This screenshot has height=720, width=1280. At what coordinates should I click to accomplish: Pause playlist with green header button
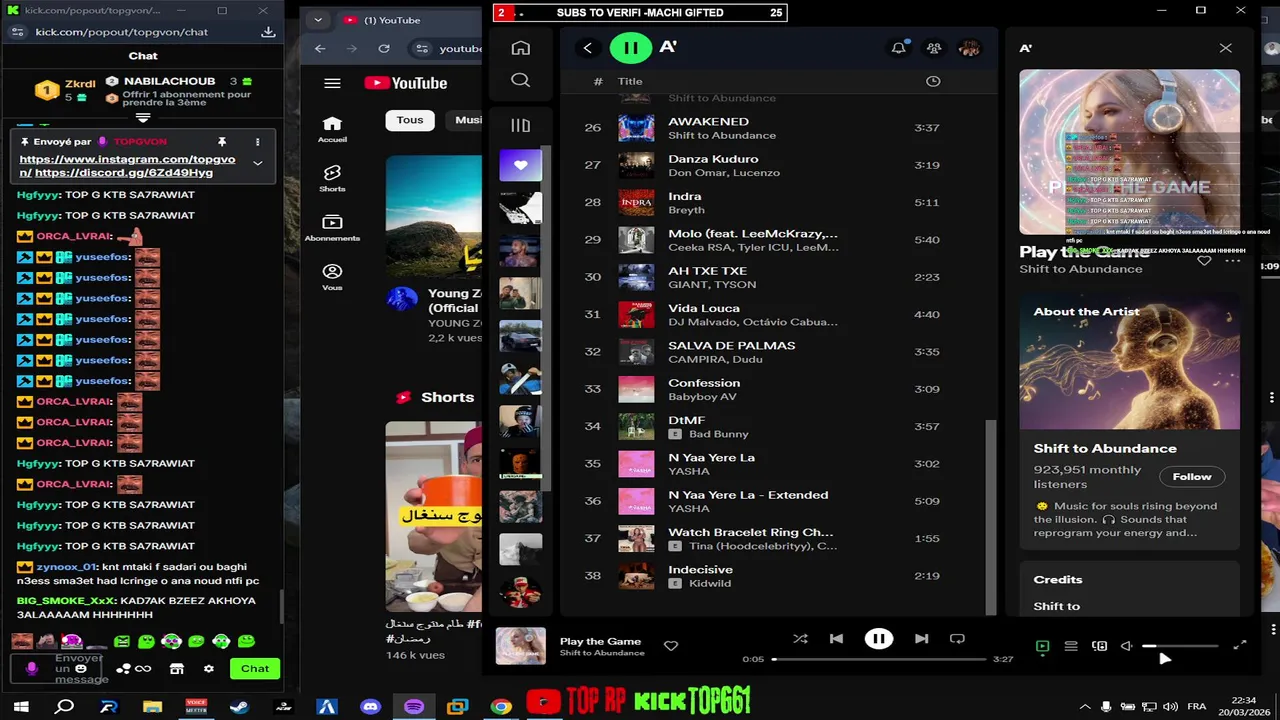(631, 47)
